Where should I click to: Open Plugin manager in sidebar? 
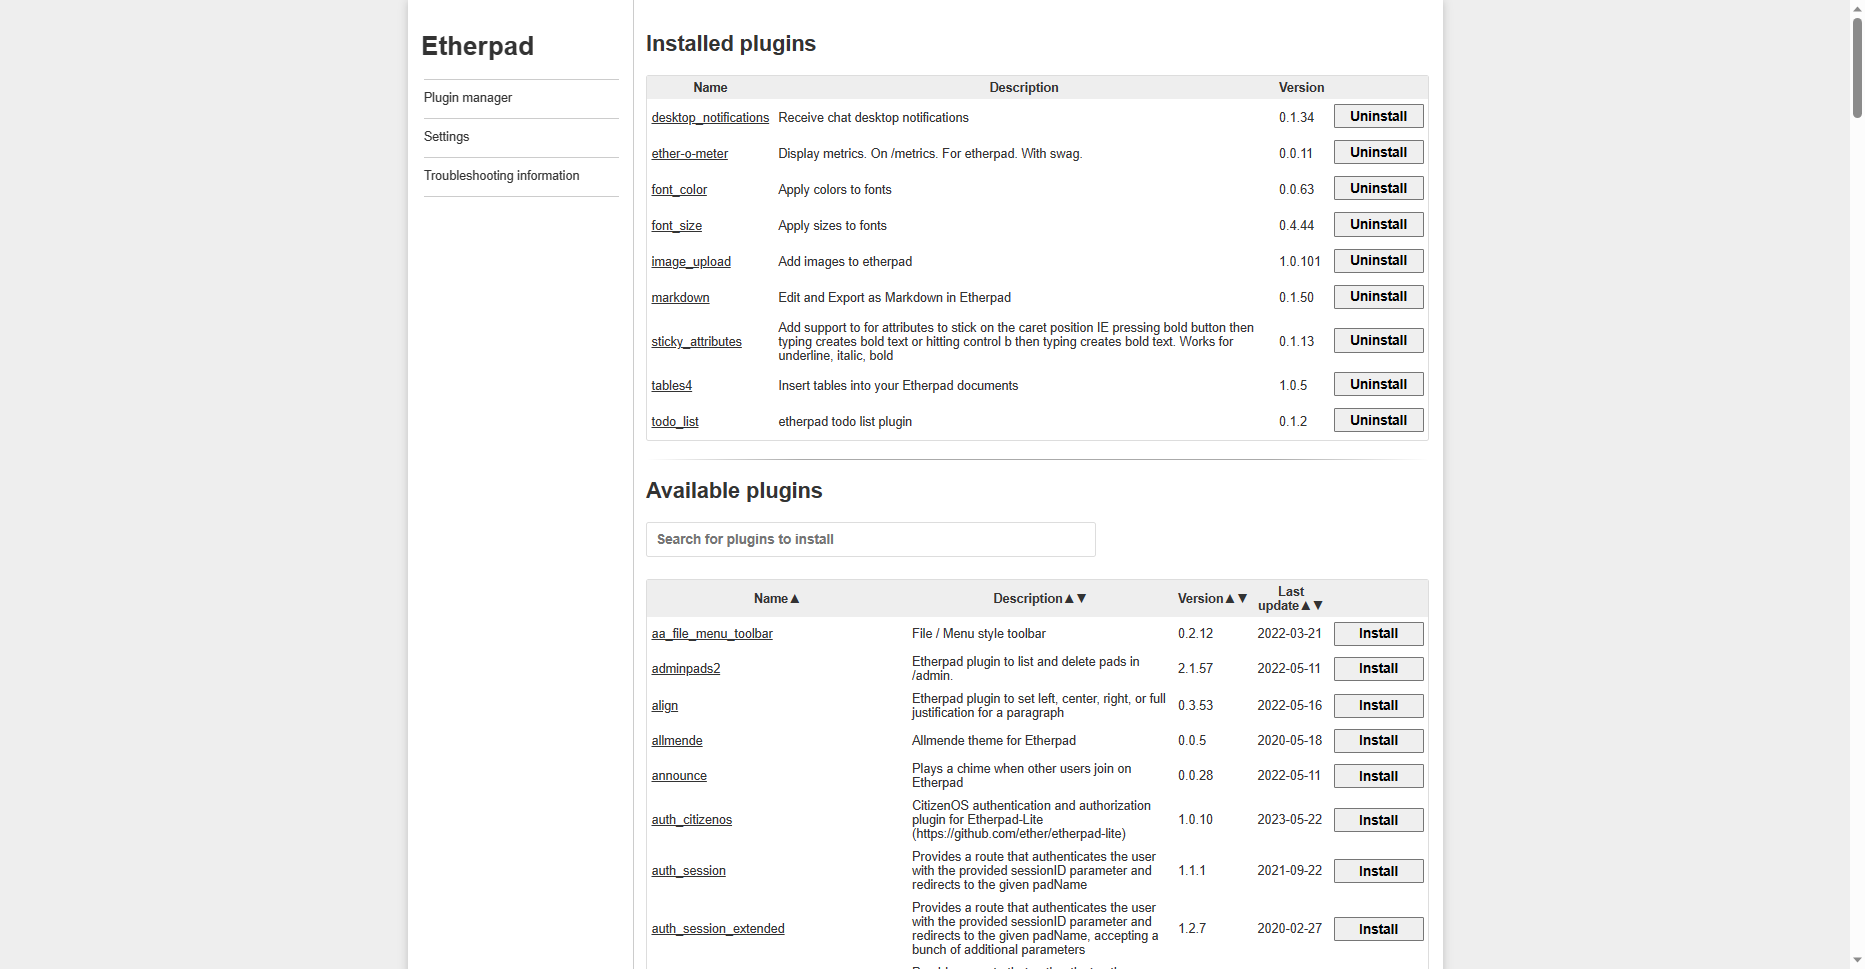[468, 98]
